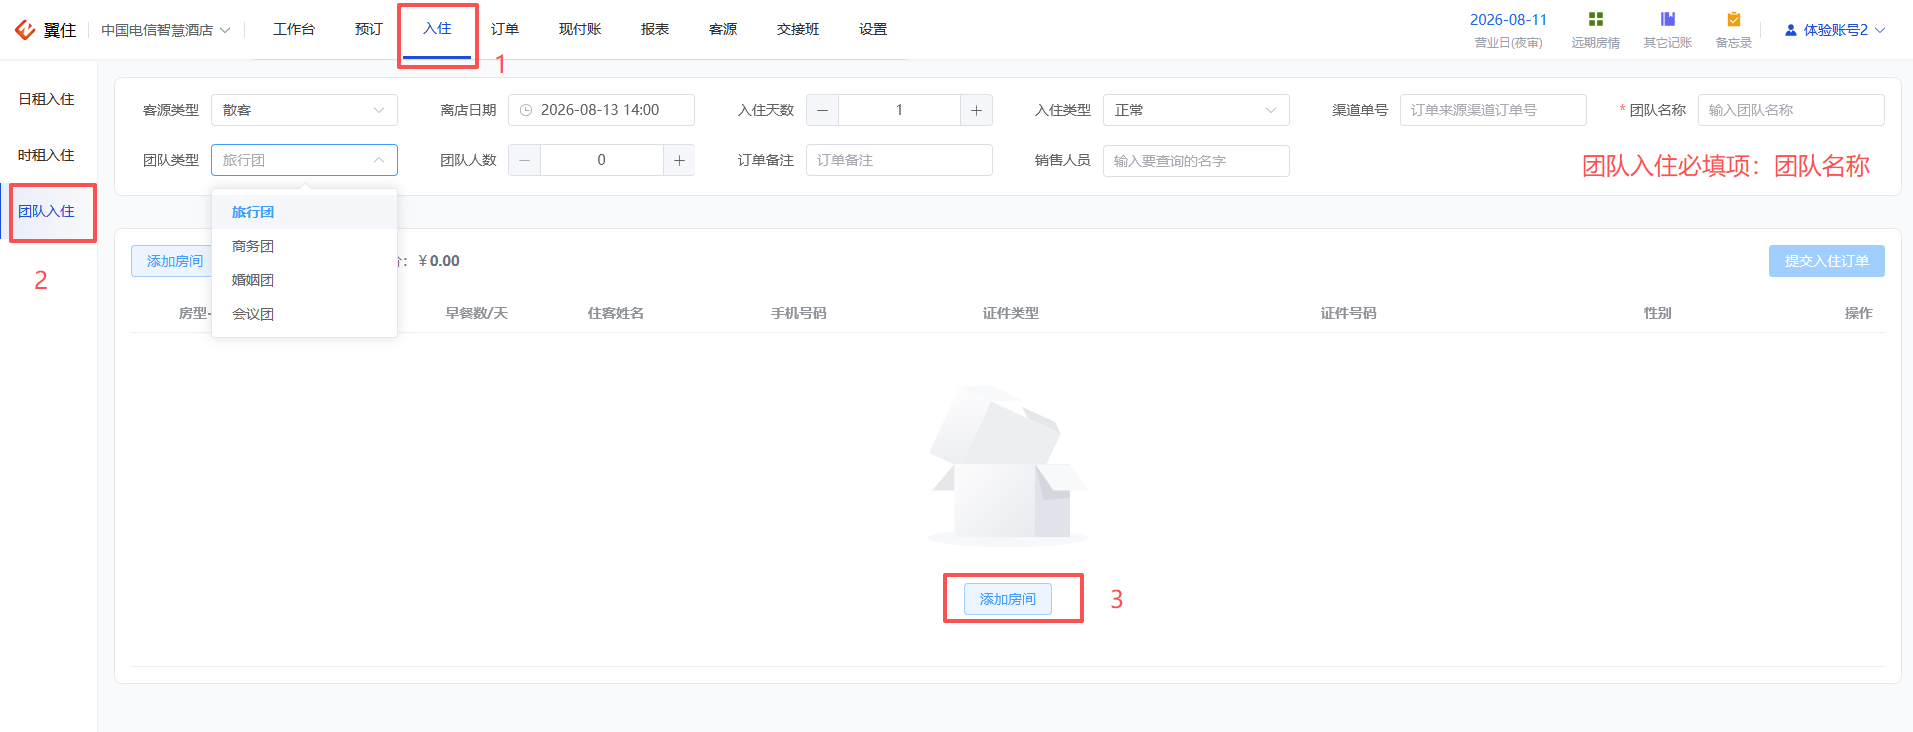Screen dimensions: 1913x732
Task: Switch to the 交接班 tab
Action: pos(798,29)
